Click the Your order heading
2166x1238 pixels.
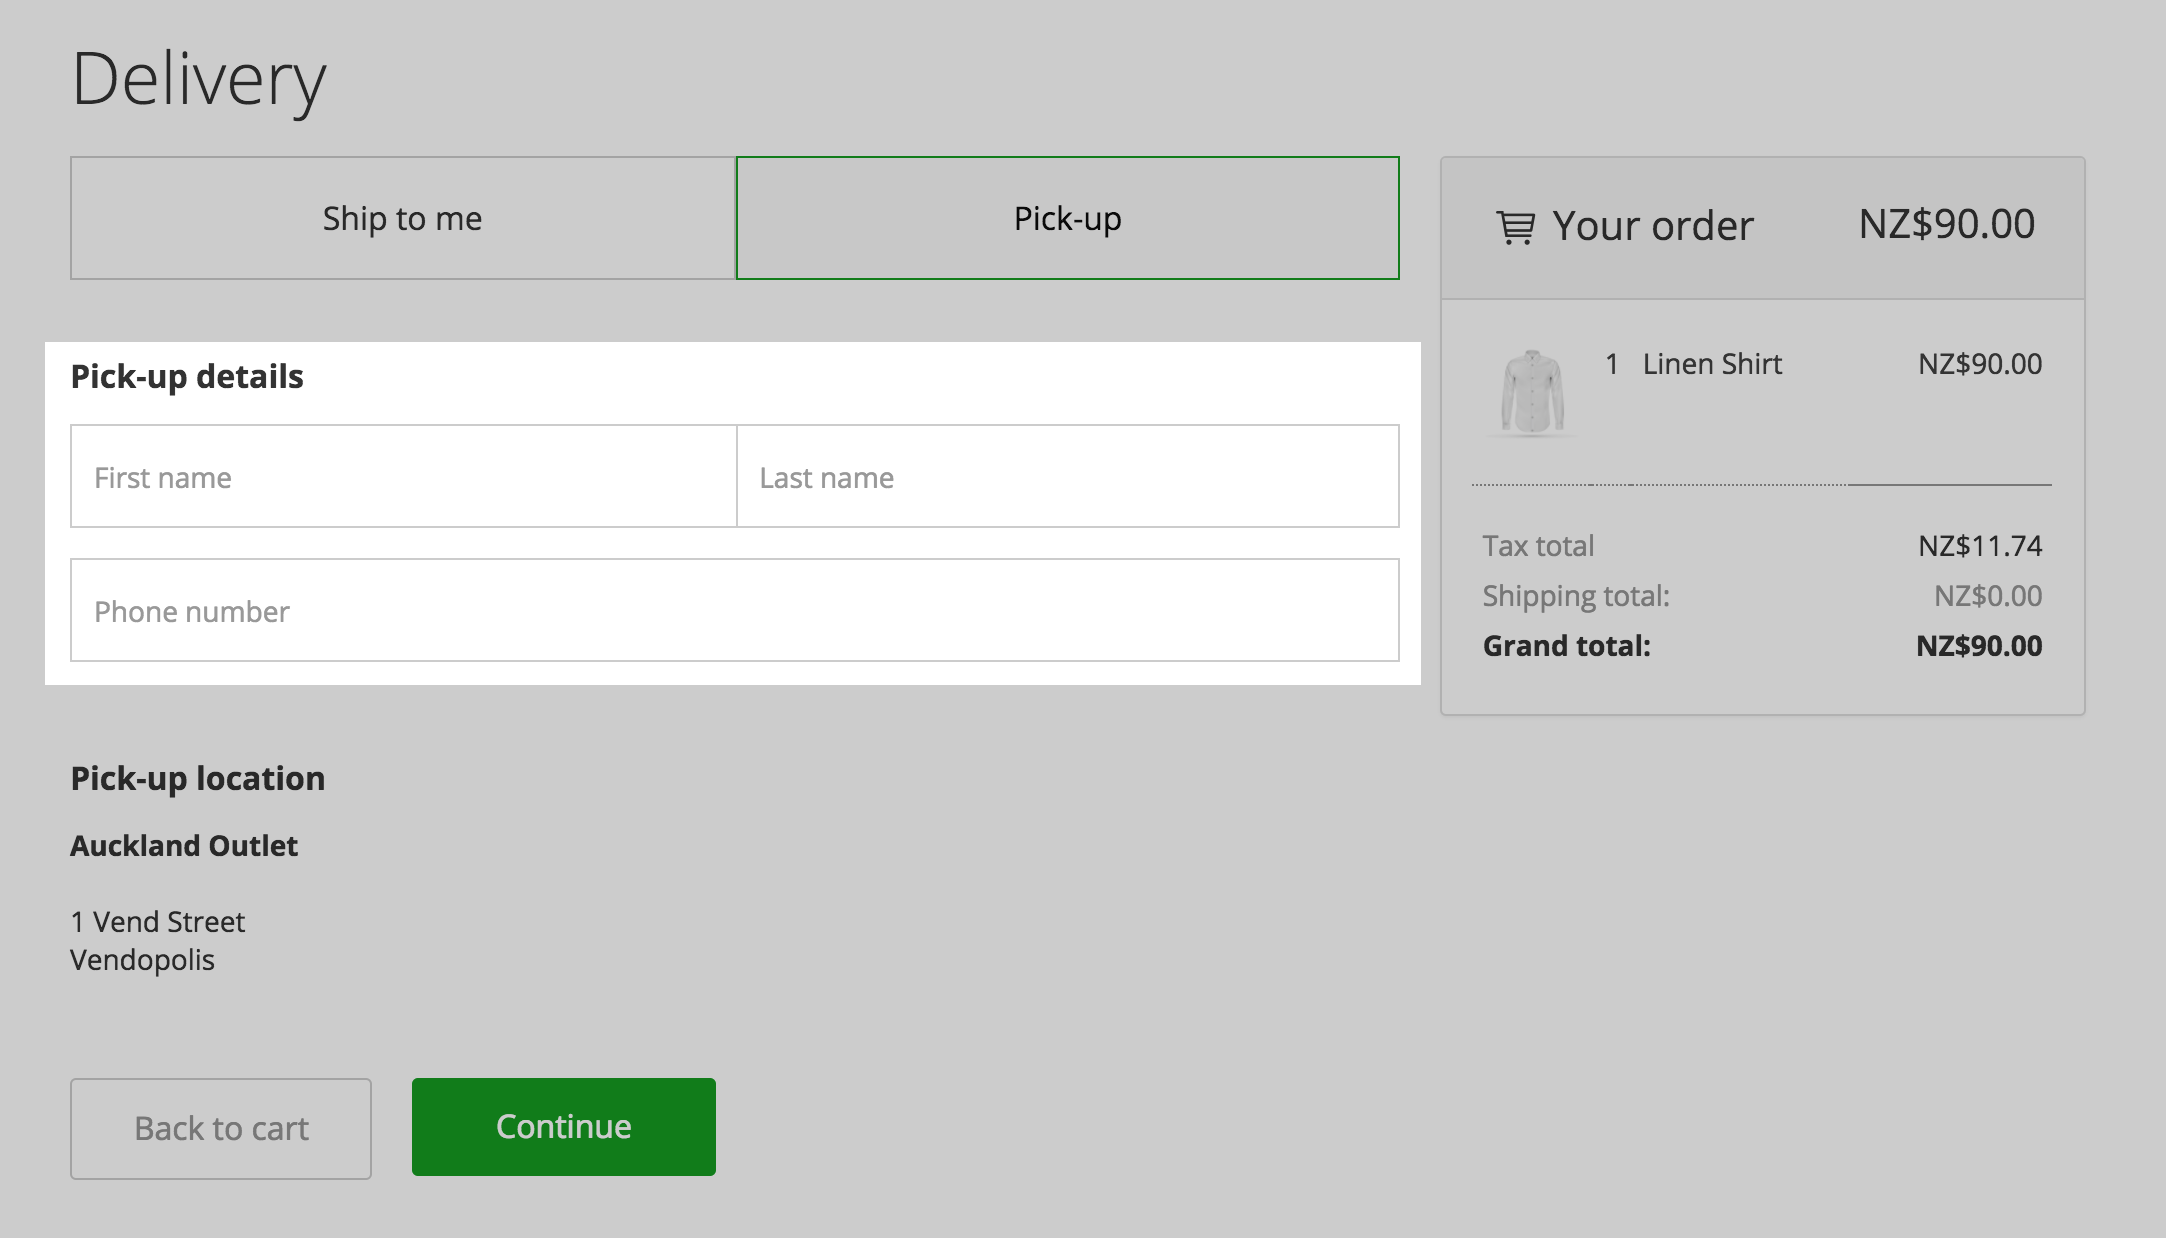pos(1652,226)
